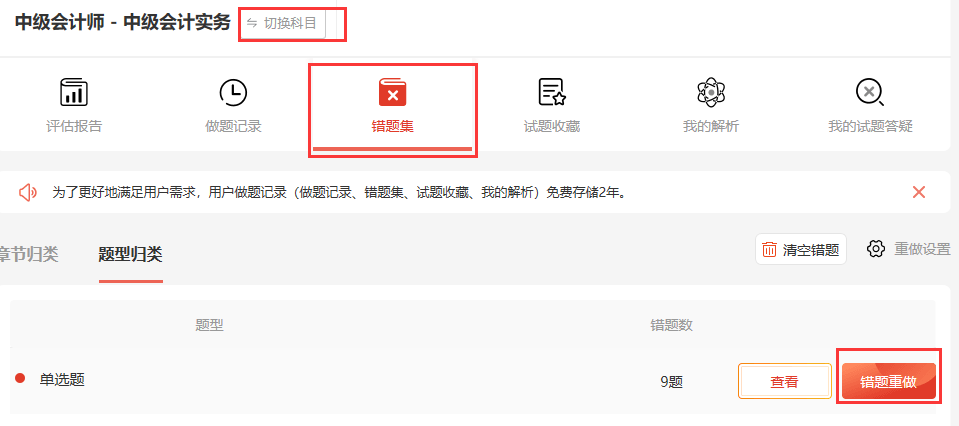
Task: Switch to 章节归类 tab
Action: click(29, 254)
